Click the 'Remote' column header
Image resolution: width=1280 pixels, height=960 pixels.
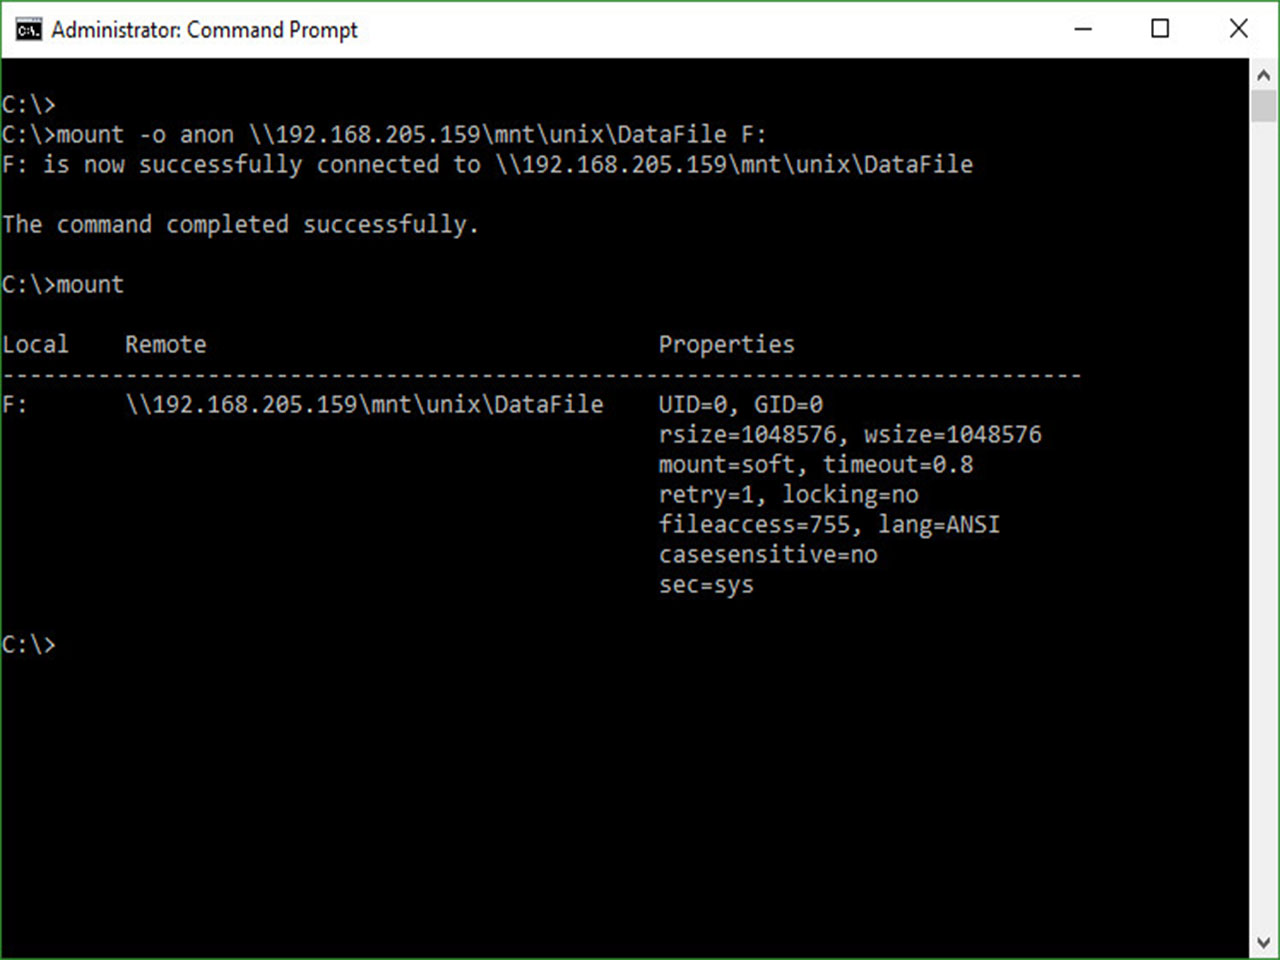click(x=165, y=345)
